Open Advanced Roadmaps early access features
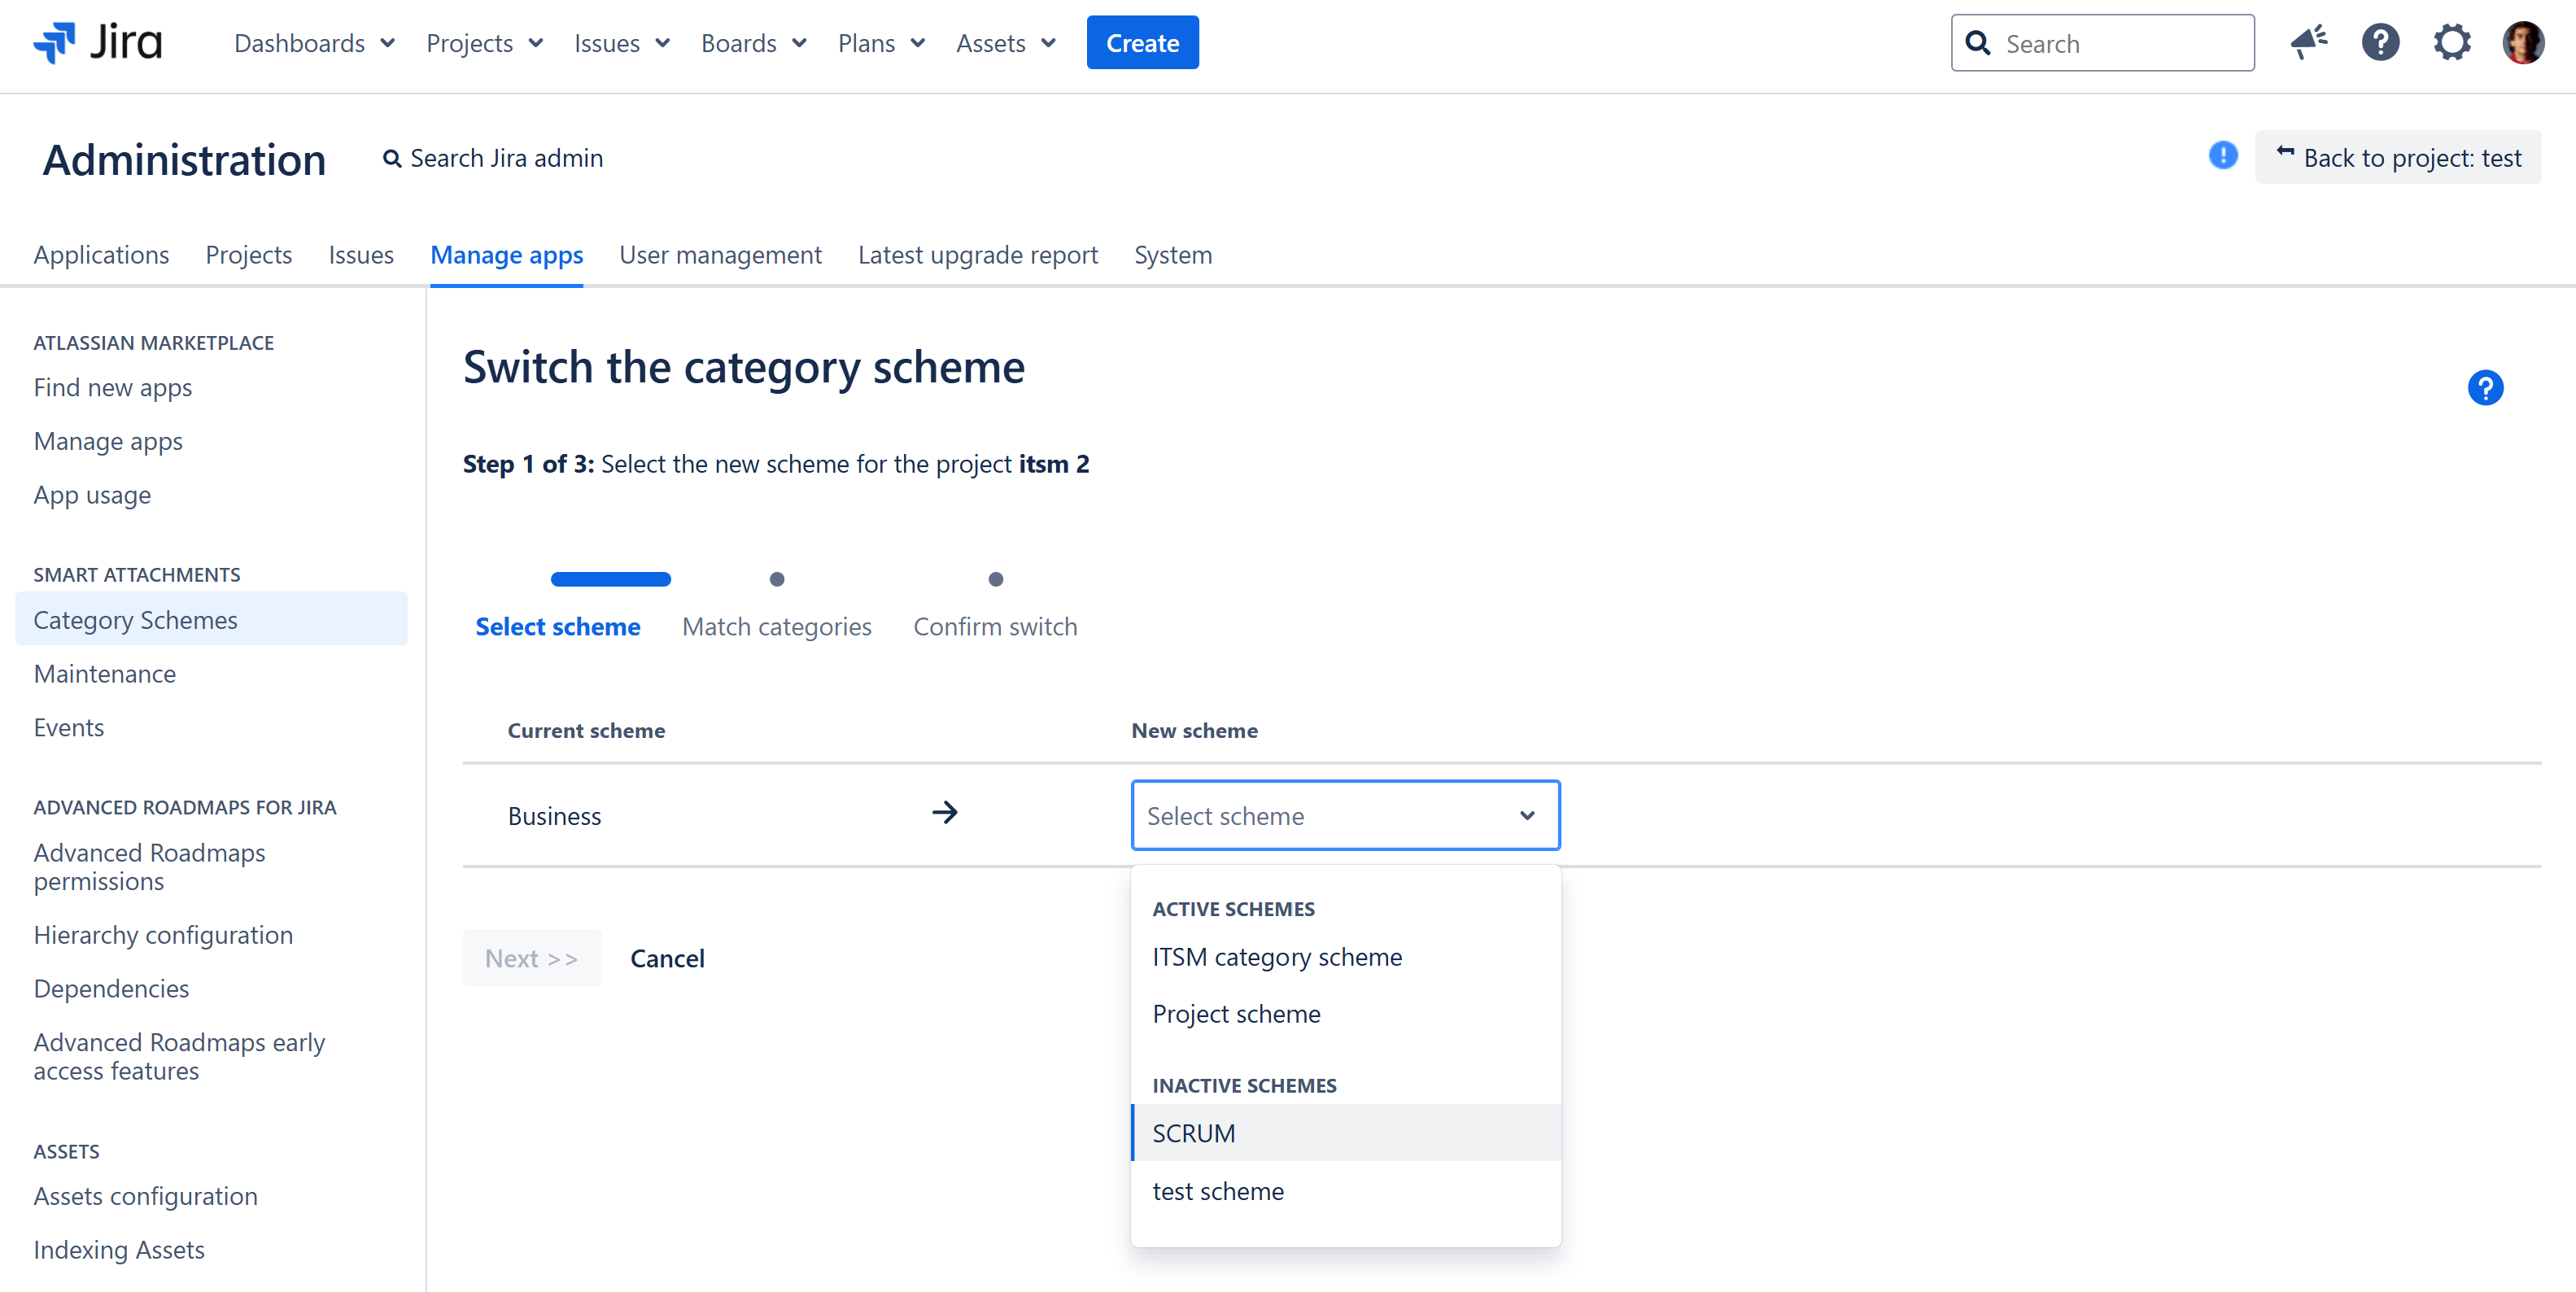Image resolution: width=2576 pixels, height=1292 pixels. (180, 1056)
